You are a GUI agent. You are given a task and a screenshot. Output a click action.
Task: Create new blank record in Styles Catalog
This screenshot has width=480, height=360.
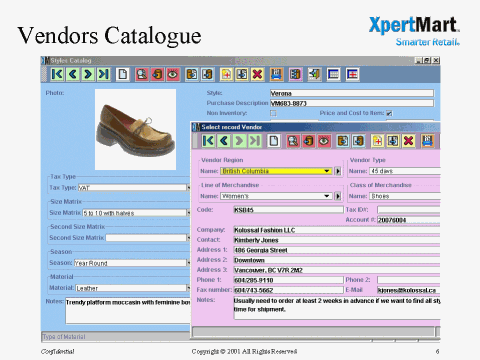click(122, 74)
